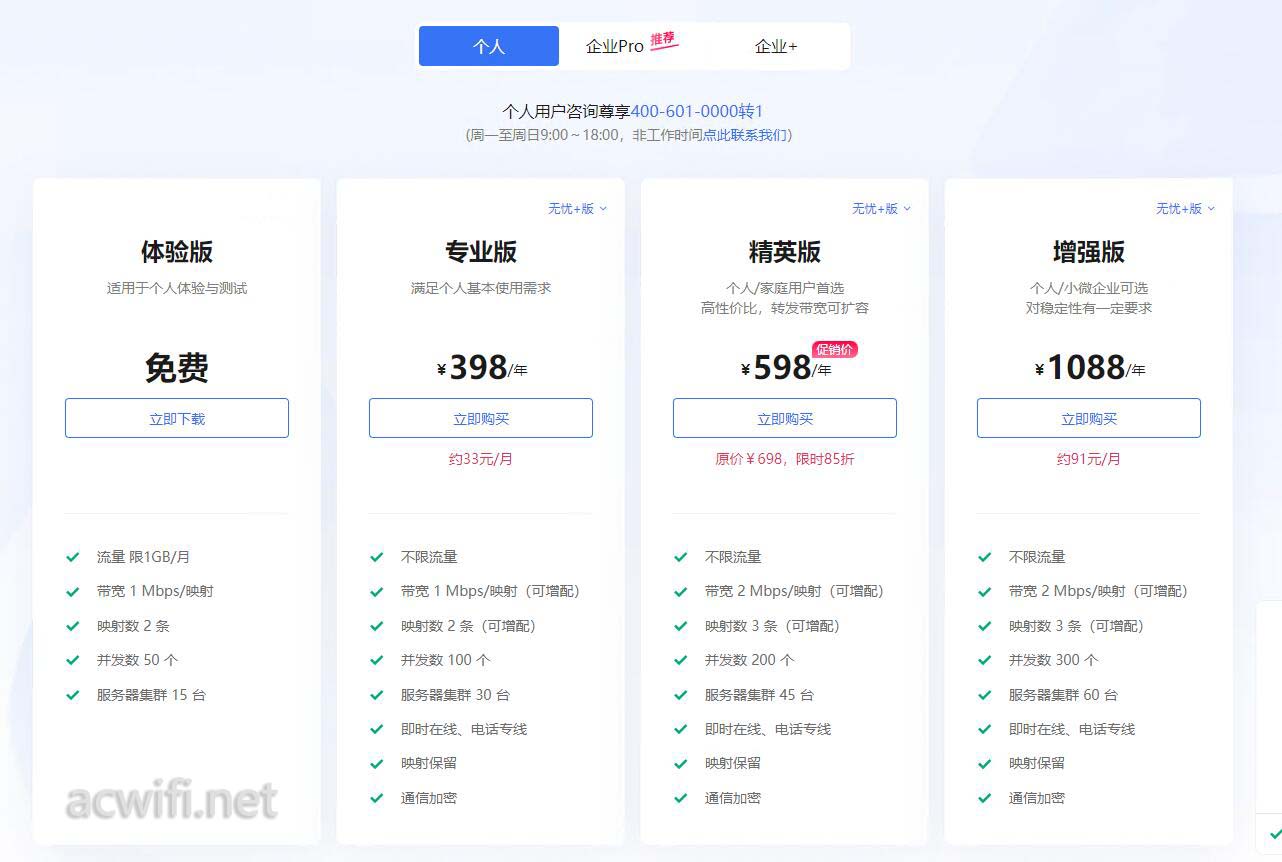Click 立即购买 for the ¥598 精英版
Image resolution: width=1282 pixels, height=862 pixels.
785,418
